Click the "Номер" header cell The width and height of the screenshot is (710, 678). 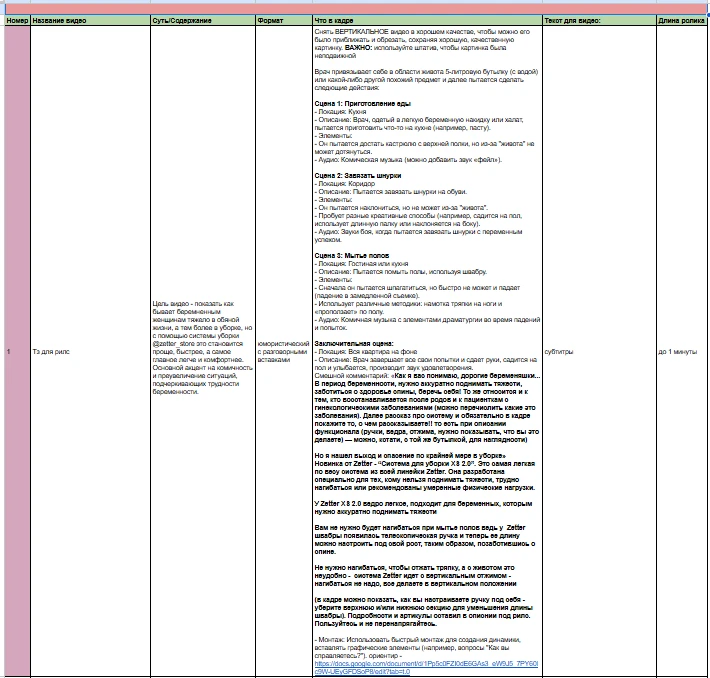point(16,20)
